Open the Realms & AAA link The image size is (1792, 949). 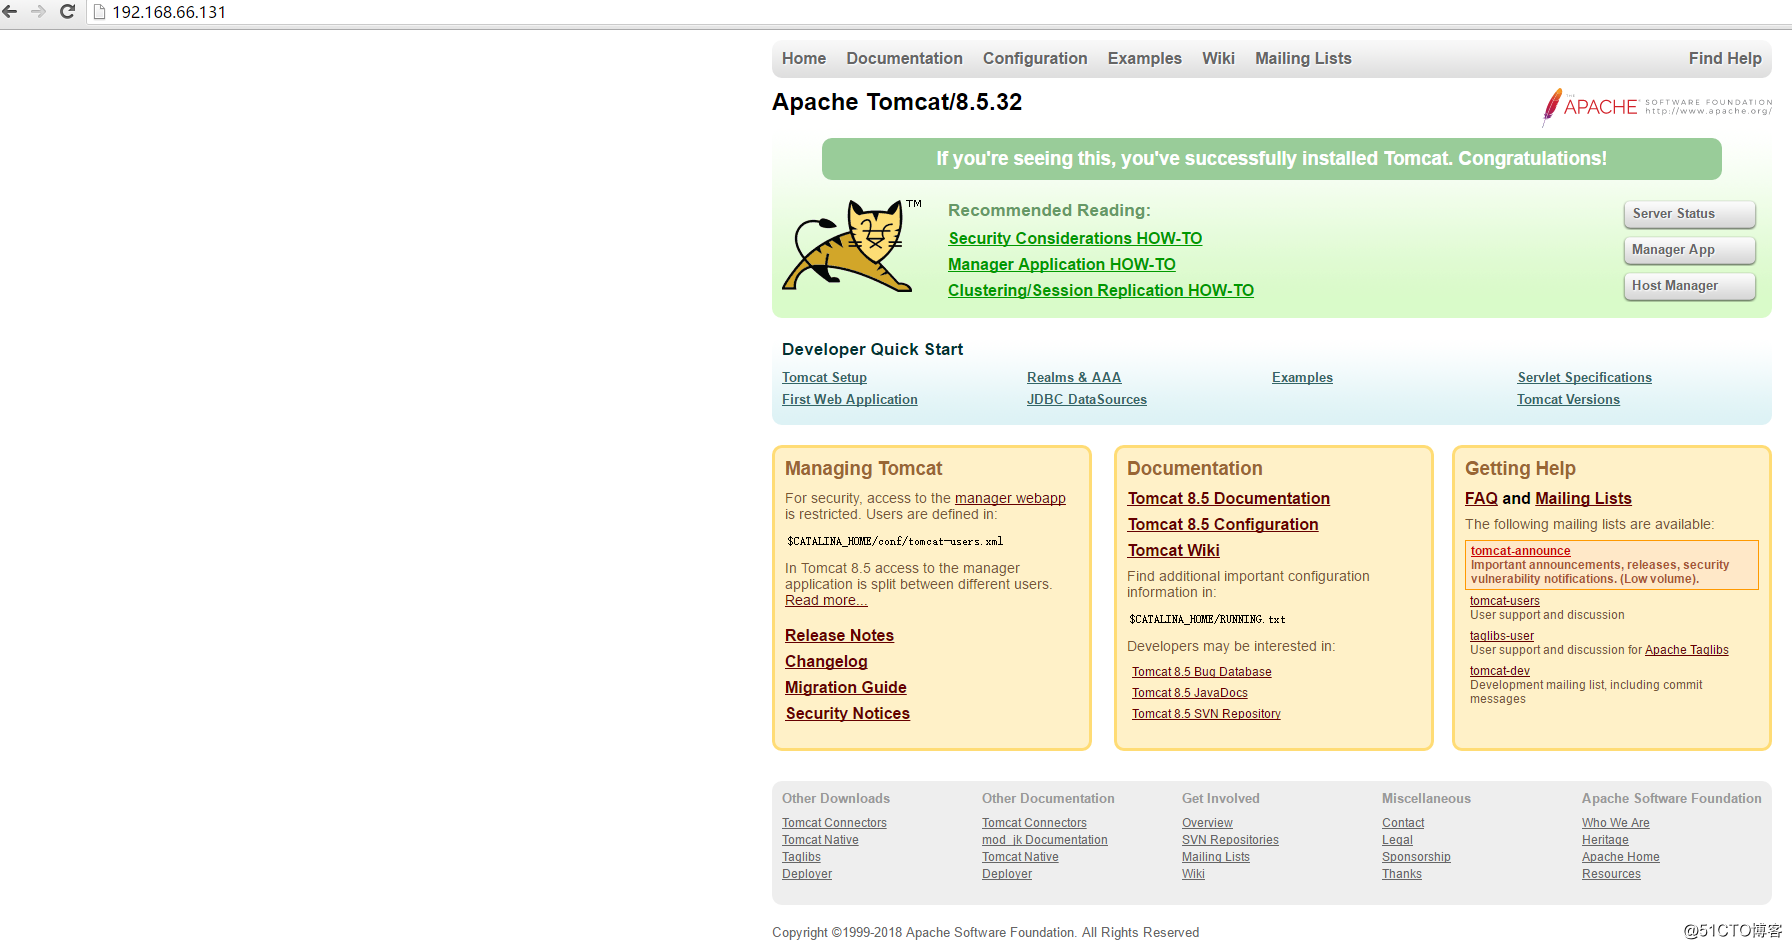(1074, 377)
